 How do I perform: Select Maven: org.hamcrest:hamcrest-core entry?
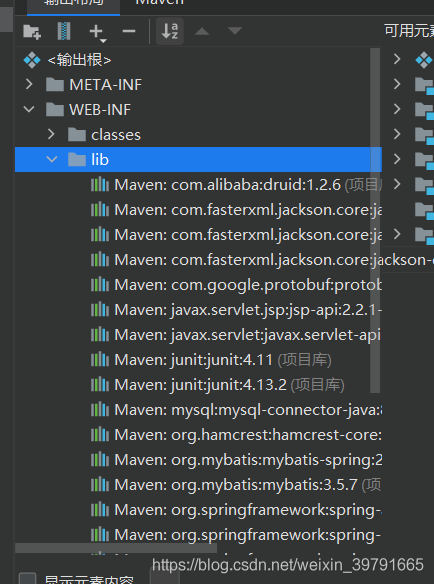(248, 435)
